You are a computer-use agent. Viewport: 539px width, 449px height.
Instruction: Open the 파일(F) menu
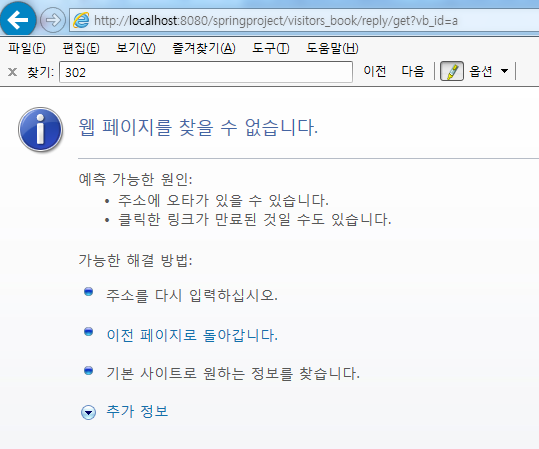27,48
